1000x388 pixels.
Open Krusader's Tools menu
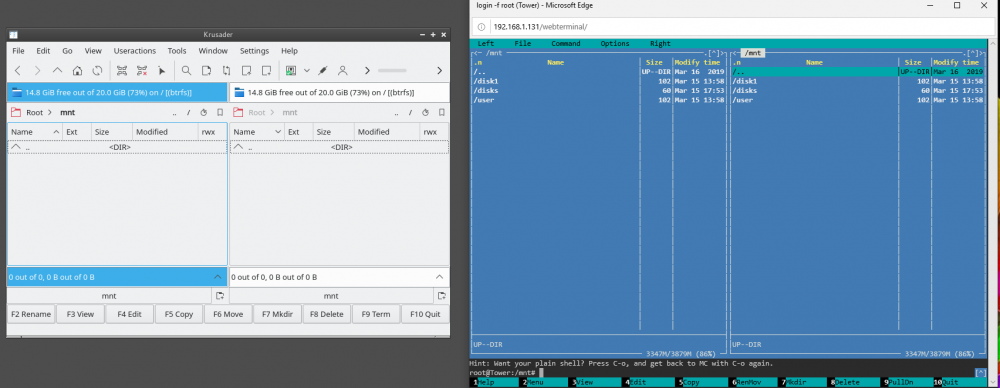[177, 51]
